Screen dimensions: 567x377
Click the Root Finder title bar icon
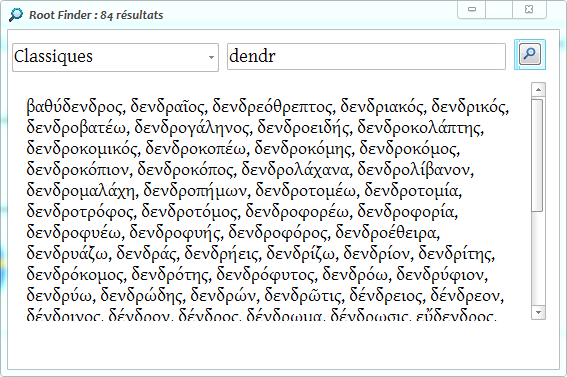point(16,15)
